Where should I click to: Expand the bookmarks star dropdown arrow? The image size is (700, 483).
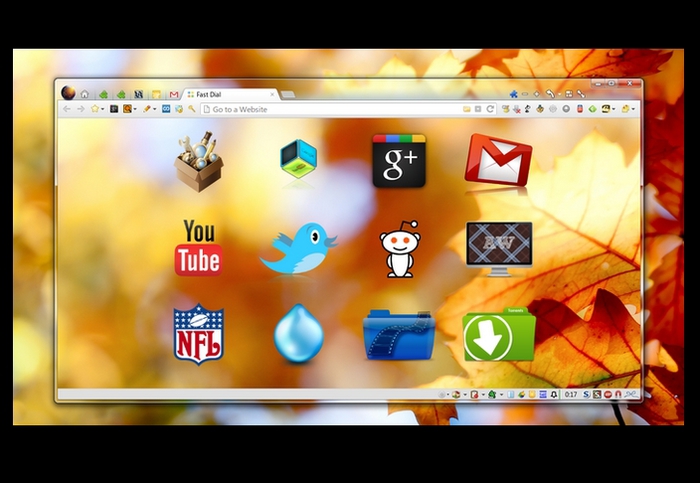click(x=102, y=109)
